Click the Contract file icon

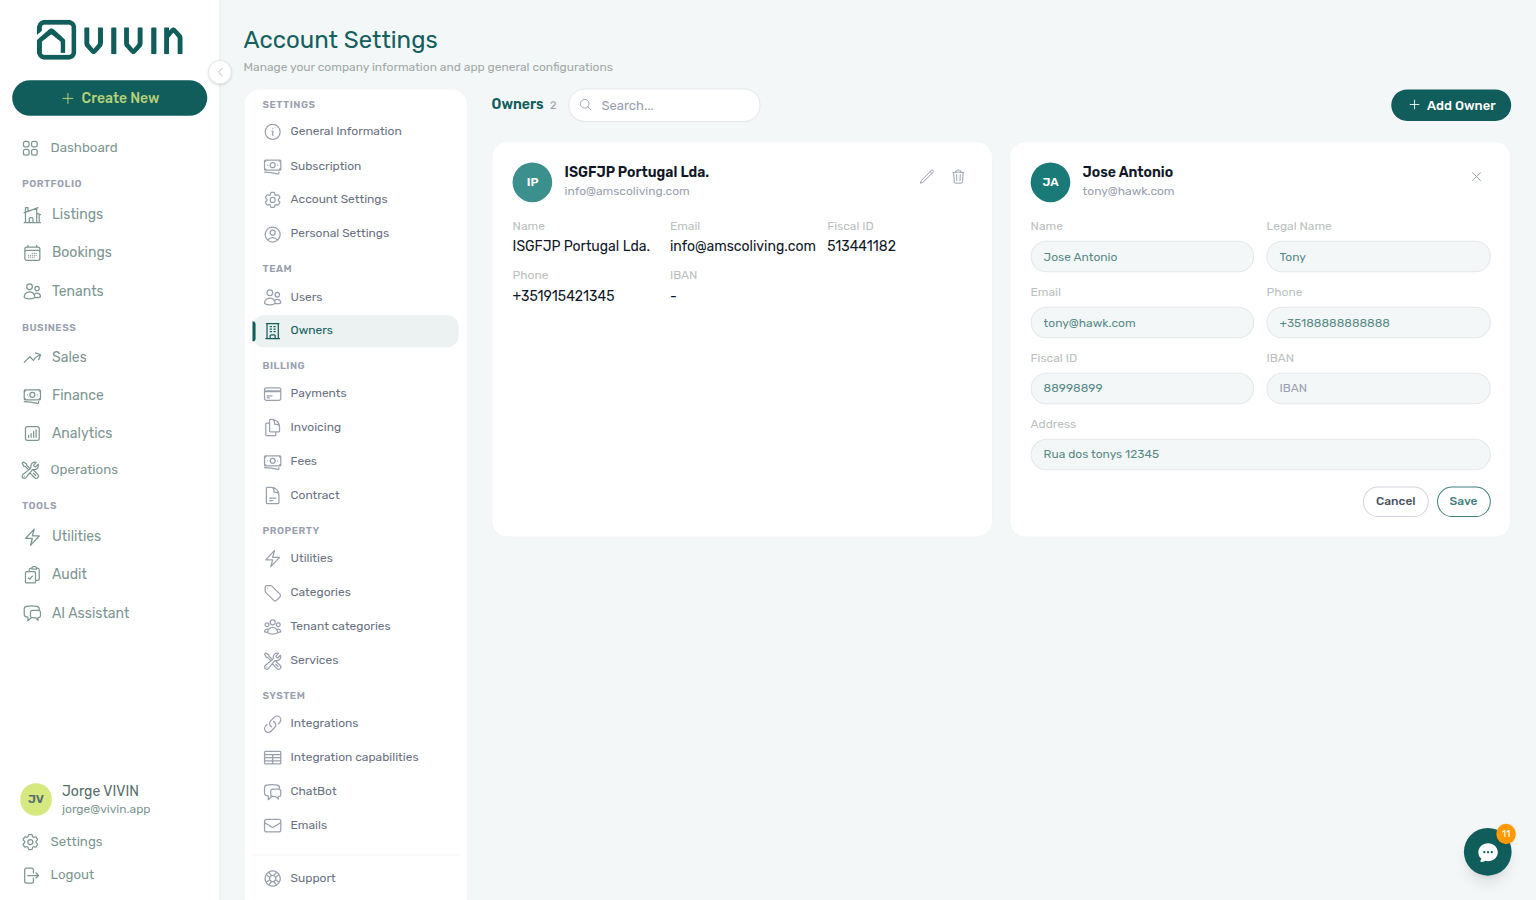[x=272, y=496]
